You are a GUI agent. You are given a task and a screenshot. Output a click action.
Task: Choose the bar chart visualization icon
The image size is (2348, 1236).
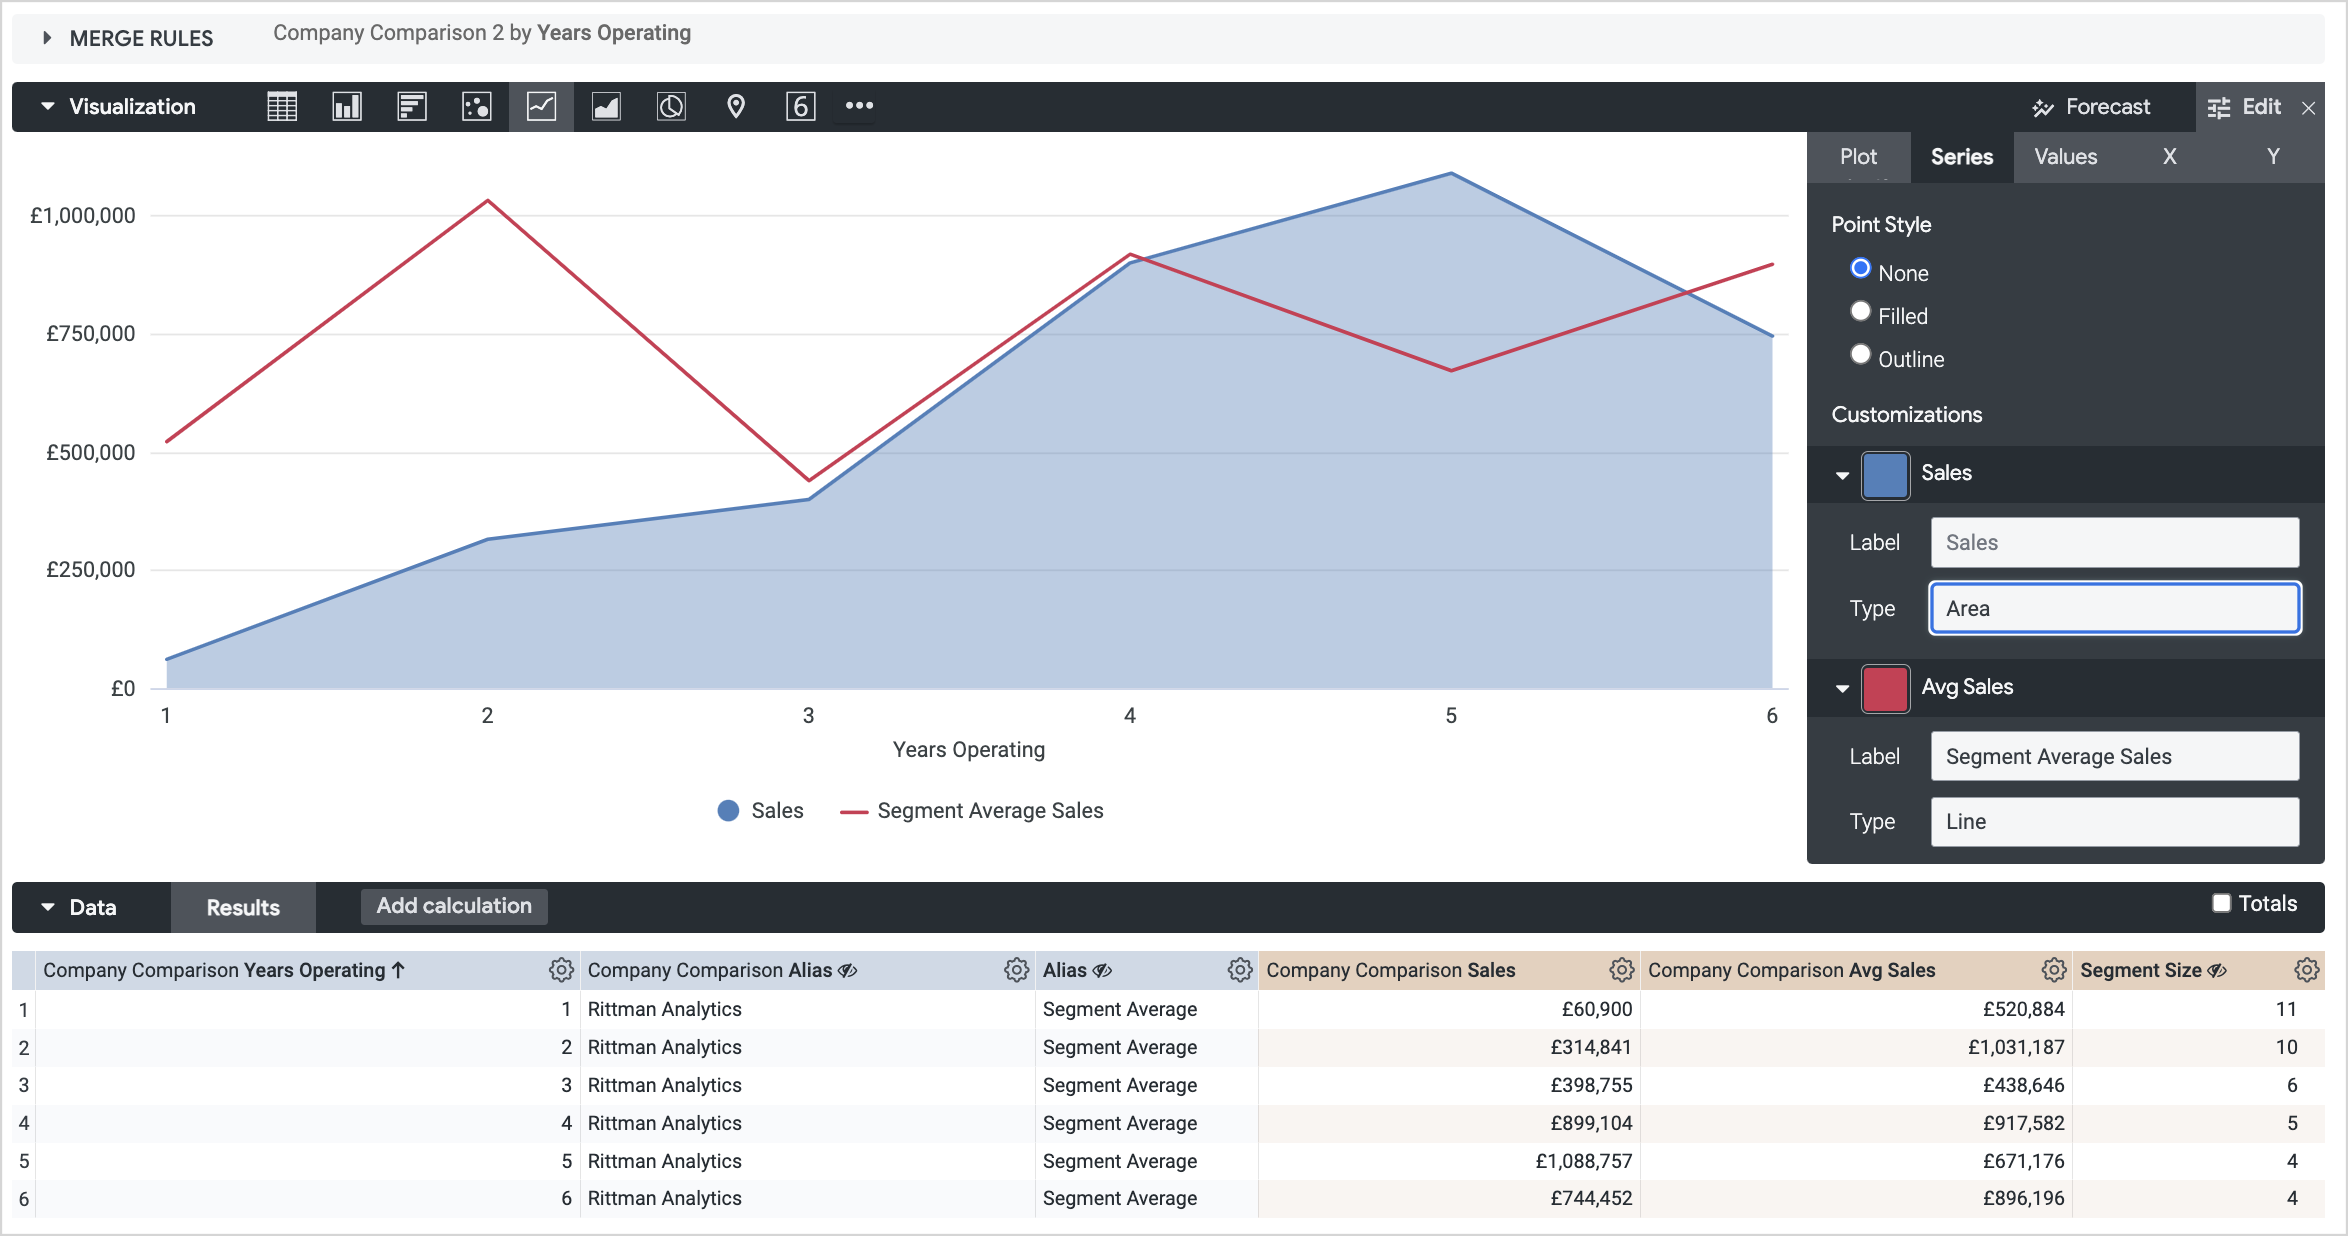point(412,106)
